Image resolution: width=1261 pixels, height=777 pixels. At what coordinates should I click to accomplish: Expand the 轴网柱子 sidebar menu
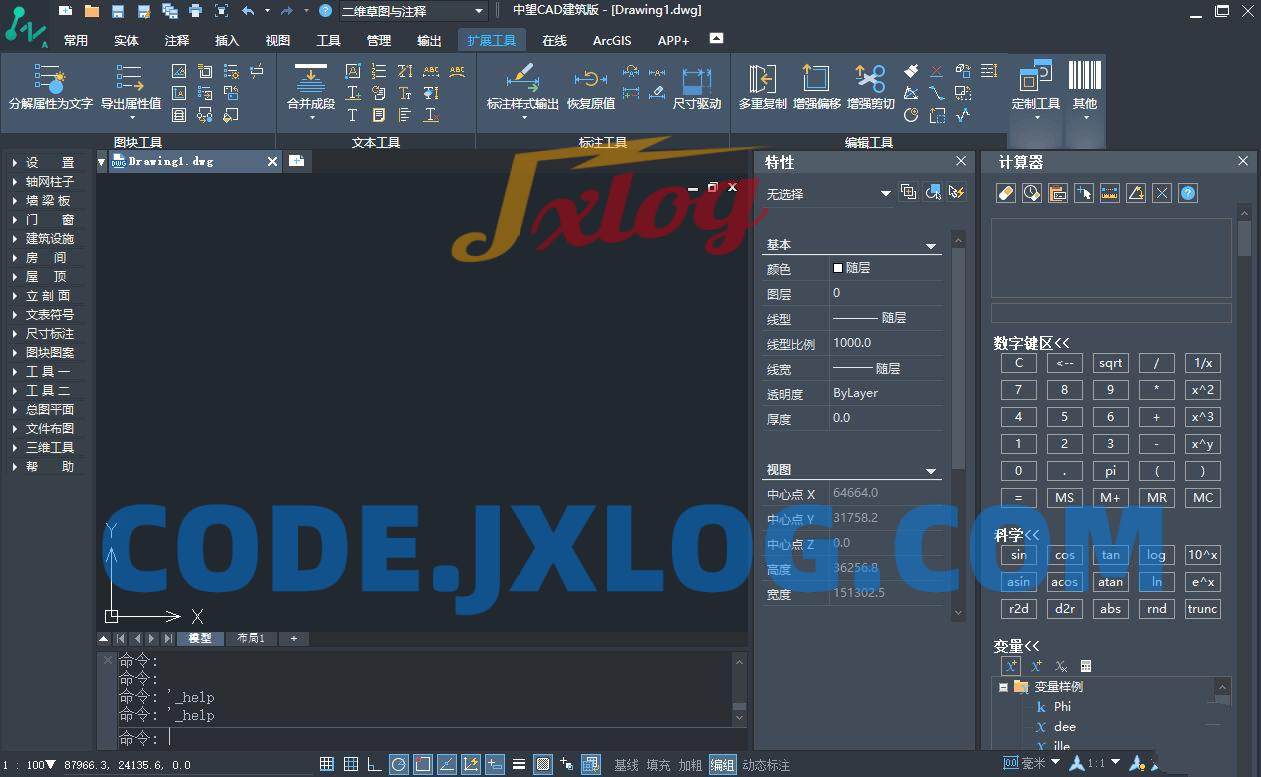[49, 182]
